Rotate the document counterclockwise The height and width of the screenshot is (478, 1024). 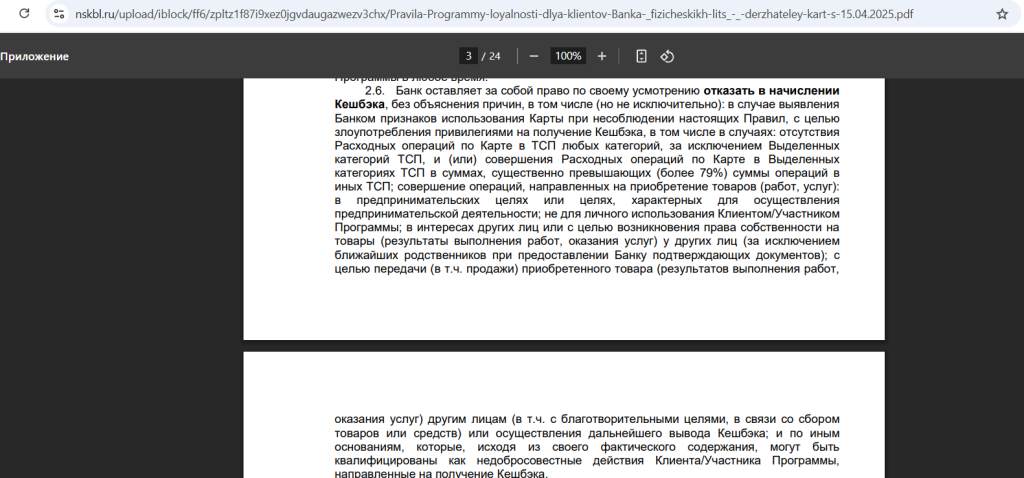pyautogui.click(x=668, y=56)
